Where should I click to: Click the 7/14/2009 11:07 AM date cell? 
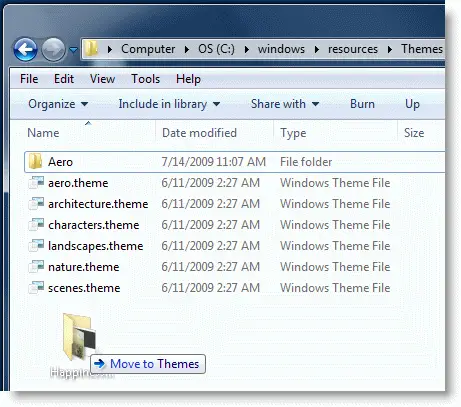click(x=214, y=162)
